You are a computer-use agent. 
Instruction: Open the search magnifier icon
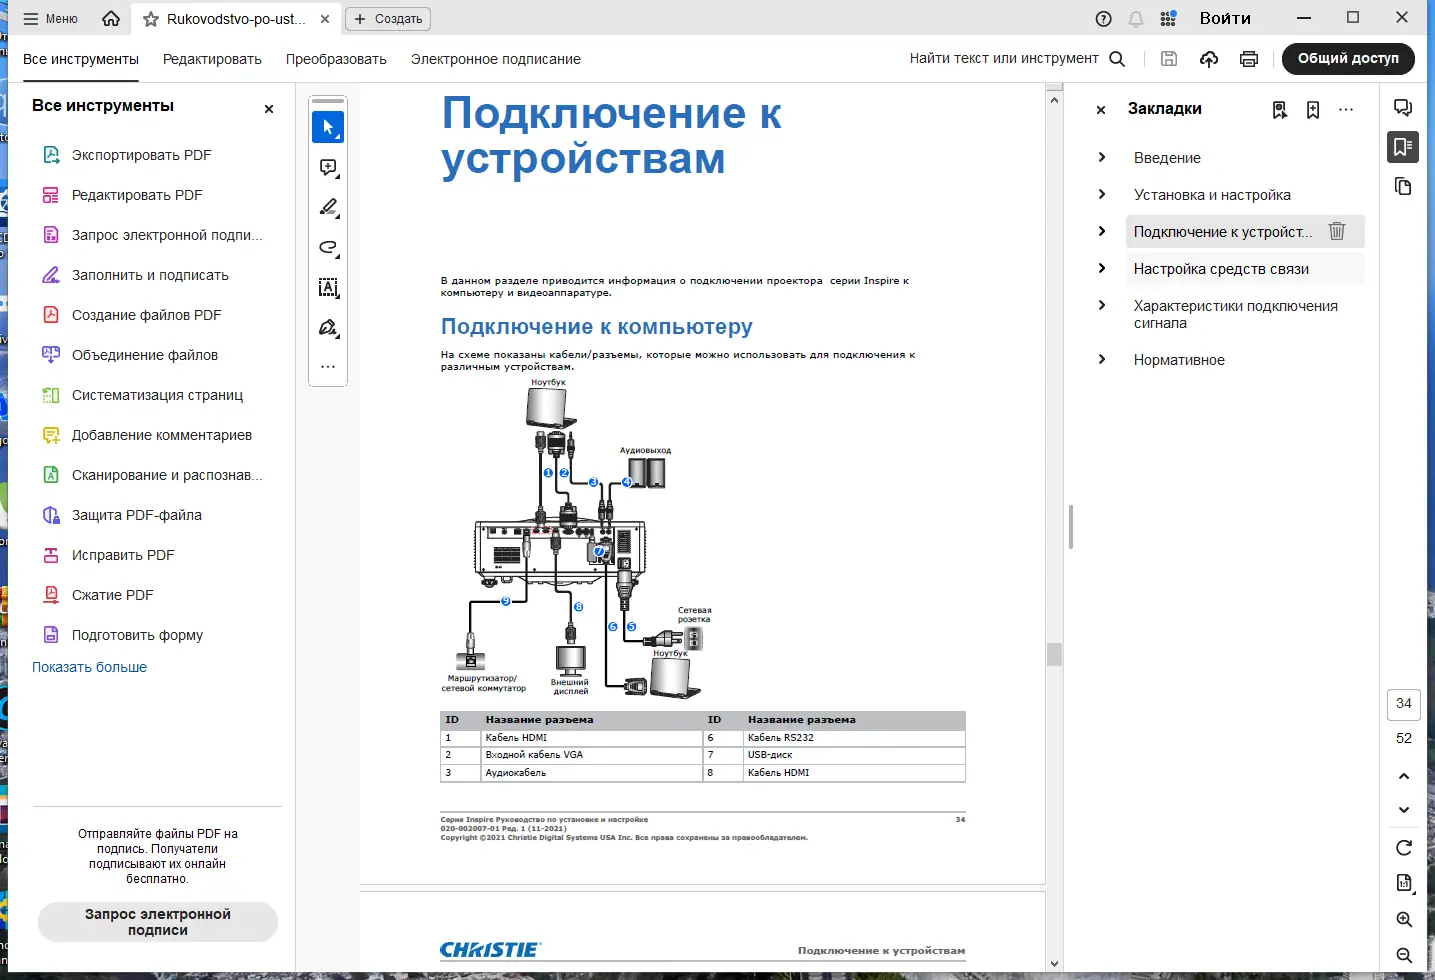tap(1117, 59)
